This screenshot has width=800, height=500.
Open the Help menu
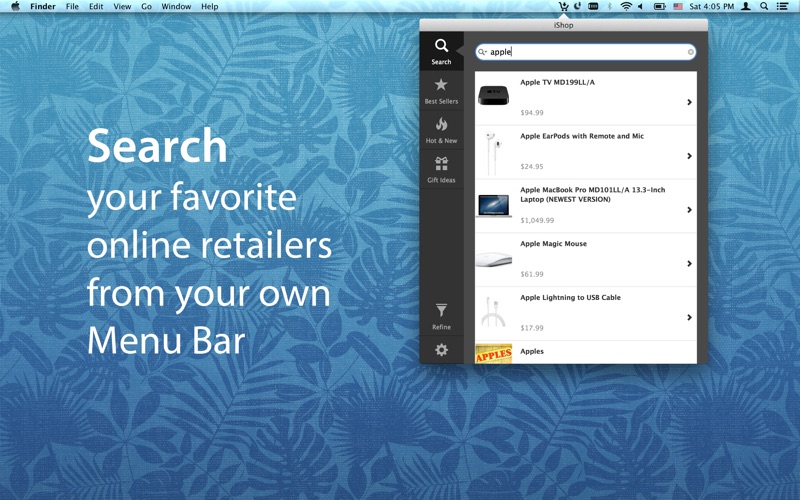point(209,6)
